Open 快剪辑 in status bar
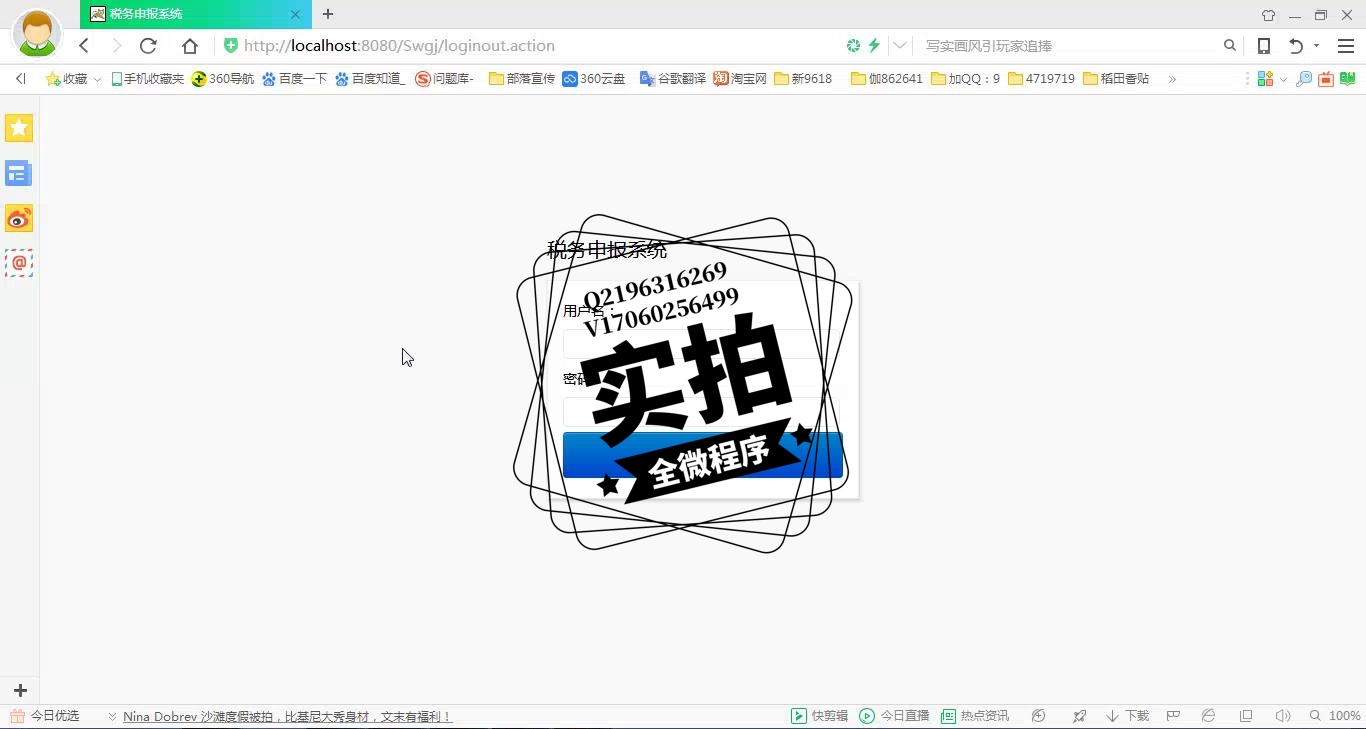 820,716
